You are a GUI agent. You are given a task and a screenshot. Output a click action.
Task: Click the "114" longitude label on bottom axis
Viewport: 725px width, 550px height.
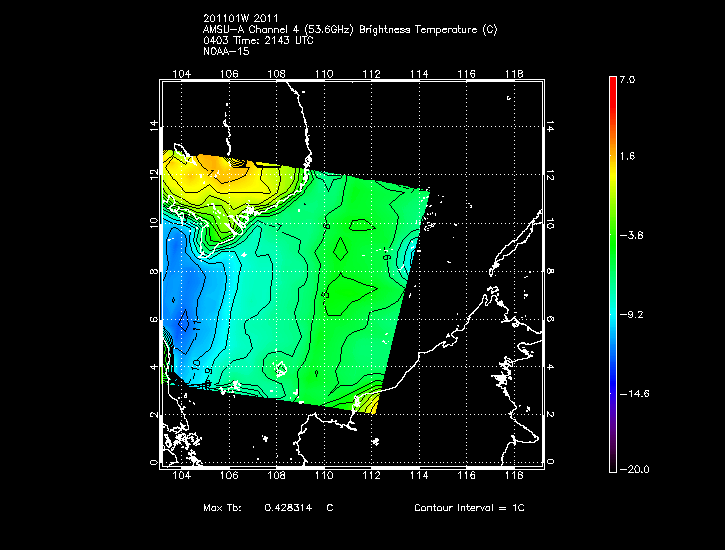pyautogui.click(x=419, y=476)
